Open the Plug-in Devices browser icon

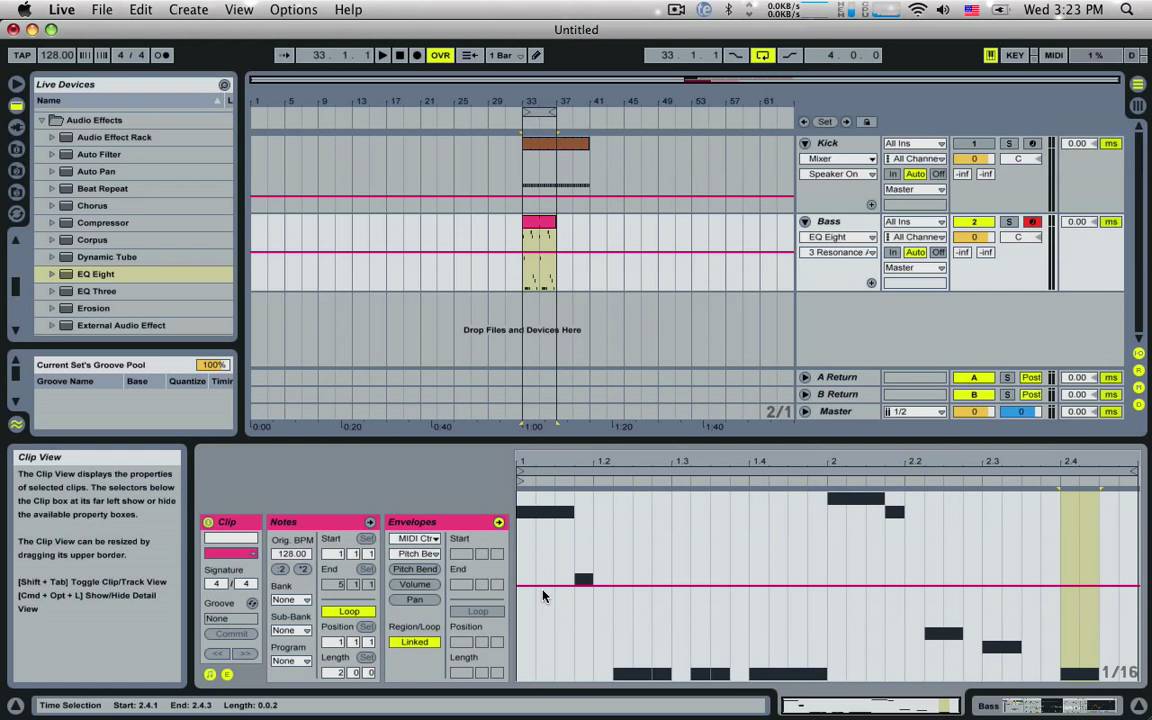pos(16,127)
